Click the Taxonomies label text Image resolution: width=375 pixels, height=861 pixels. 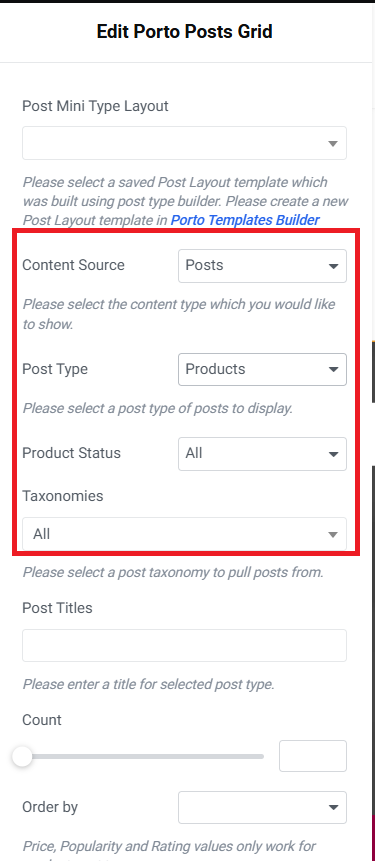(x=63, y=496)
